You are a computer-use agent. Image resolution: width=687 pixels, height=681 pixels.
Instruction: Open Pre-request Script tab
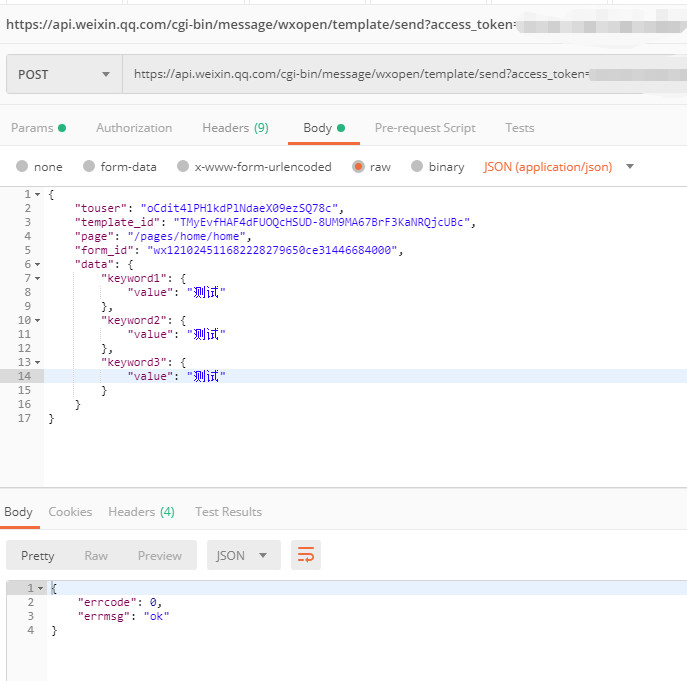[425, 128]
